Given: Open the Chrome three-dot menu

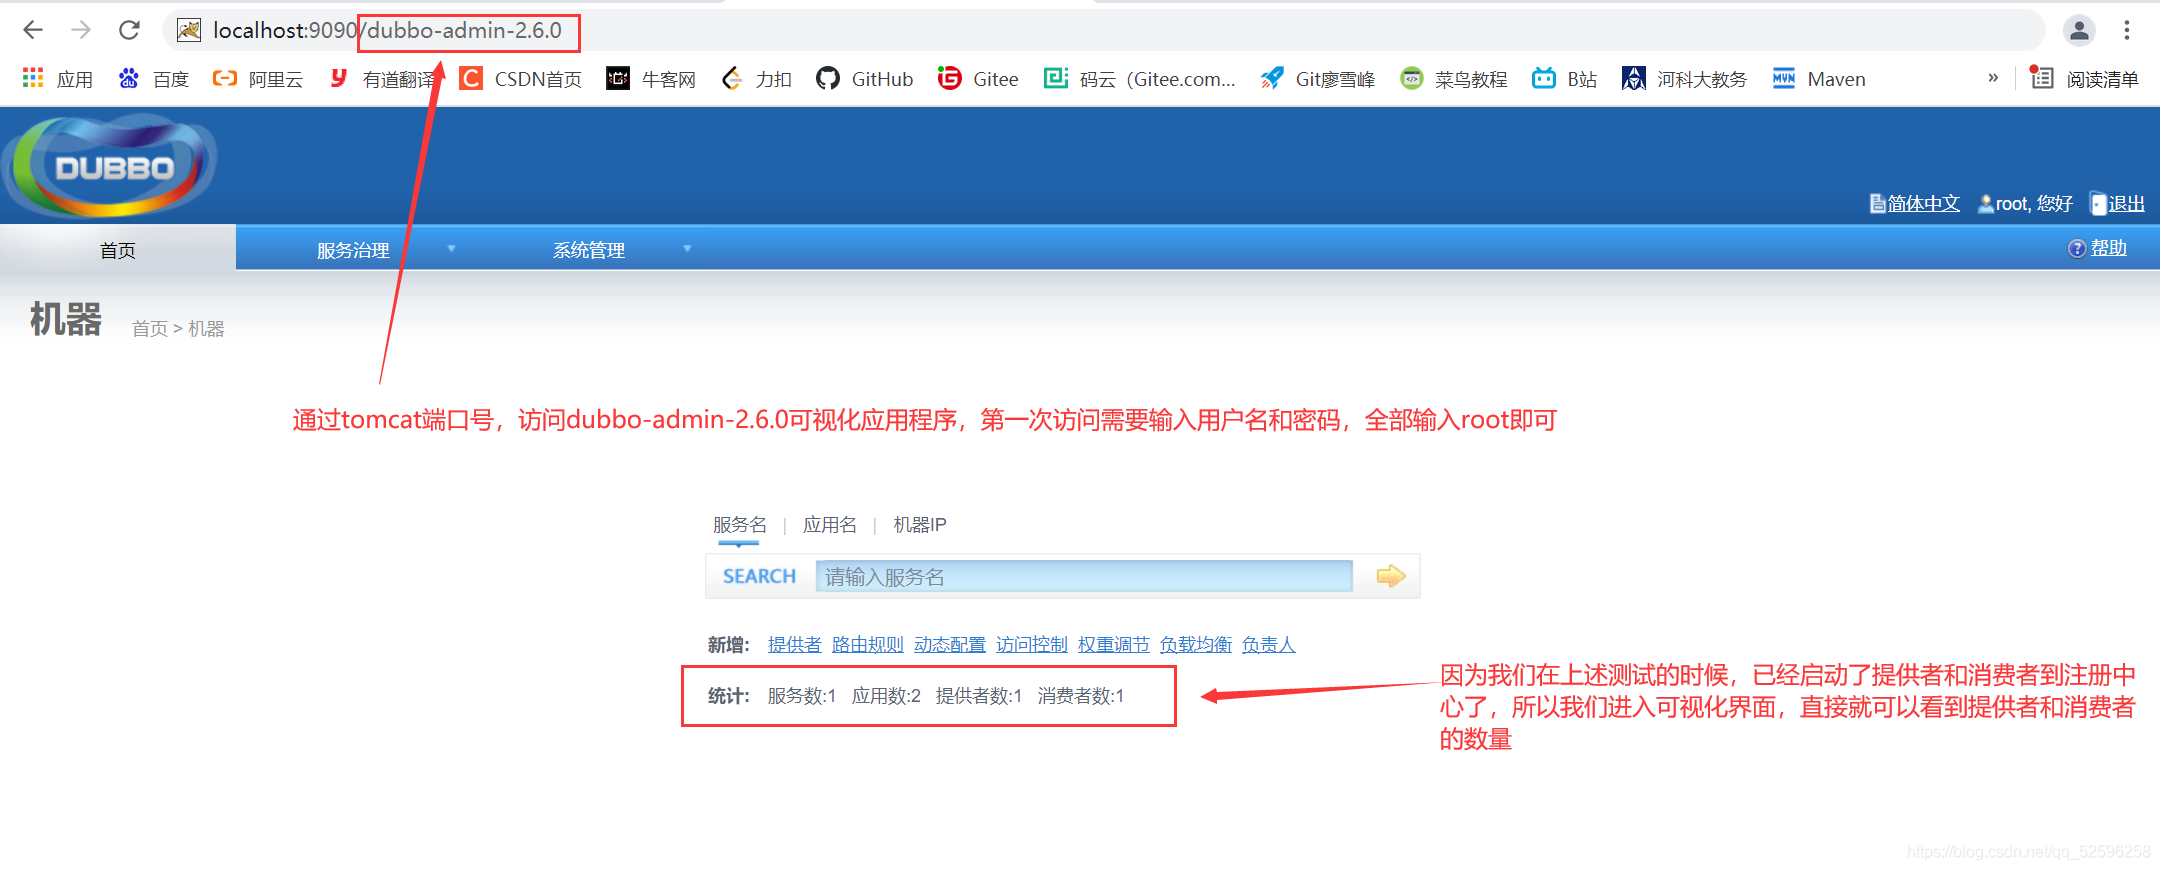Looking at the screenshot, I should (2127, 30).
